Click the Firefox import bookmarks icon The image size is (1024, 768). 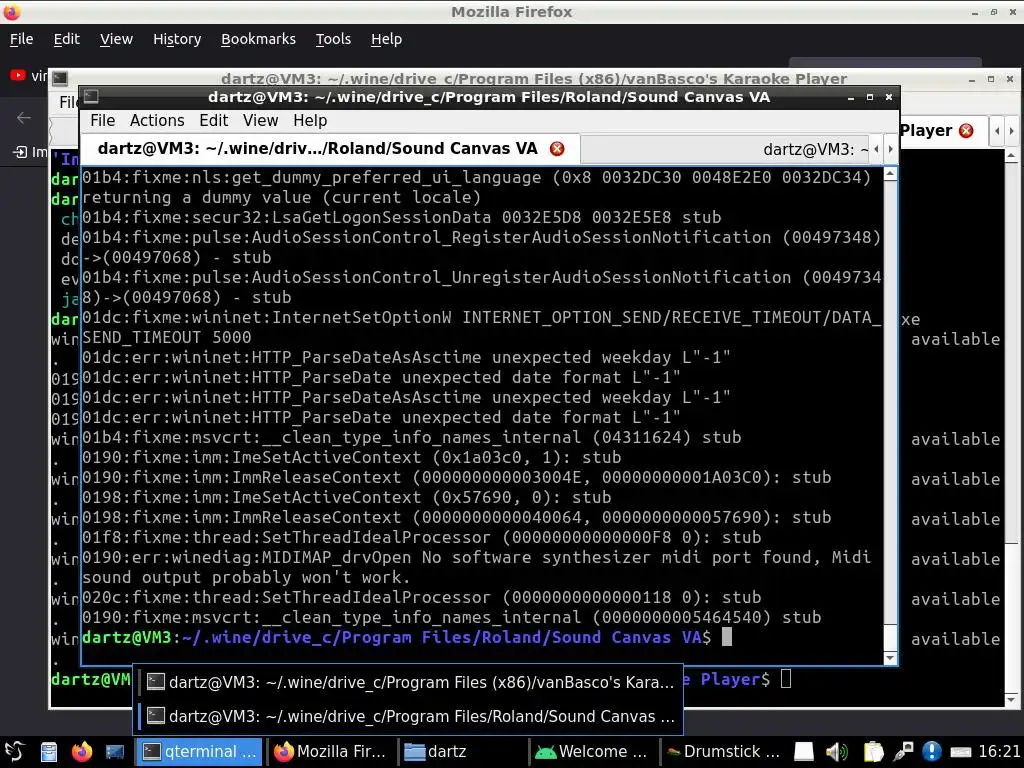pyautogui.click(x=20, y=152)
